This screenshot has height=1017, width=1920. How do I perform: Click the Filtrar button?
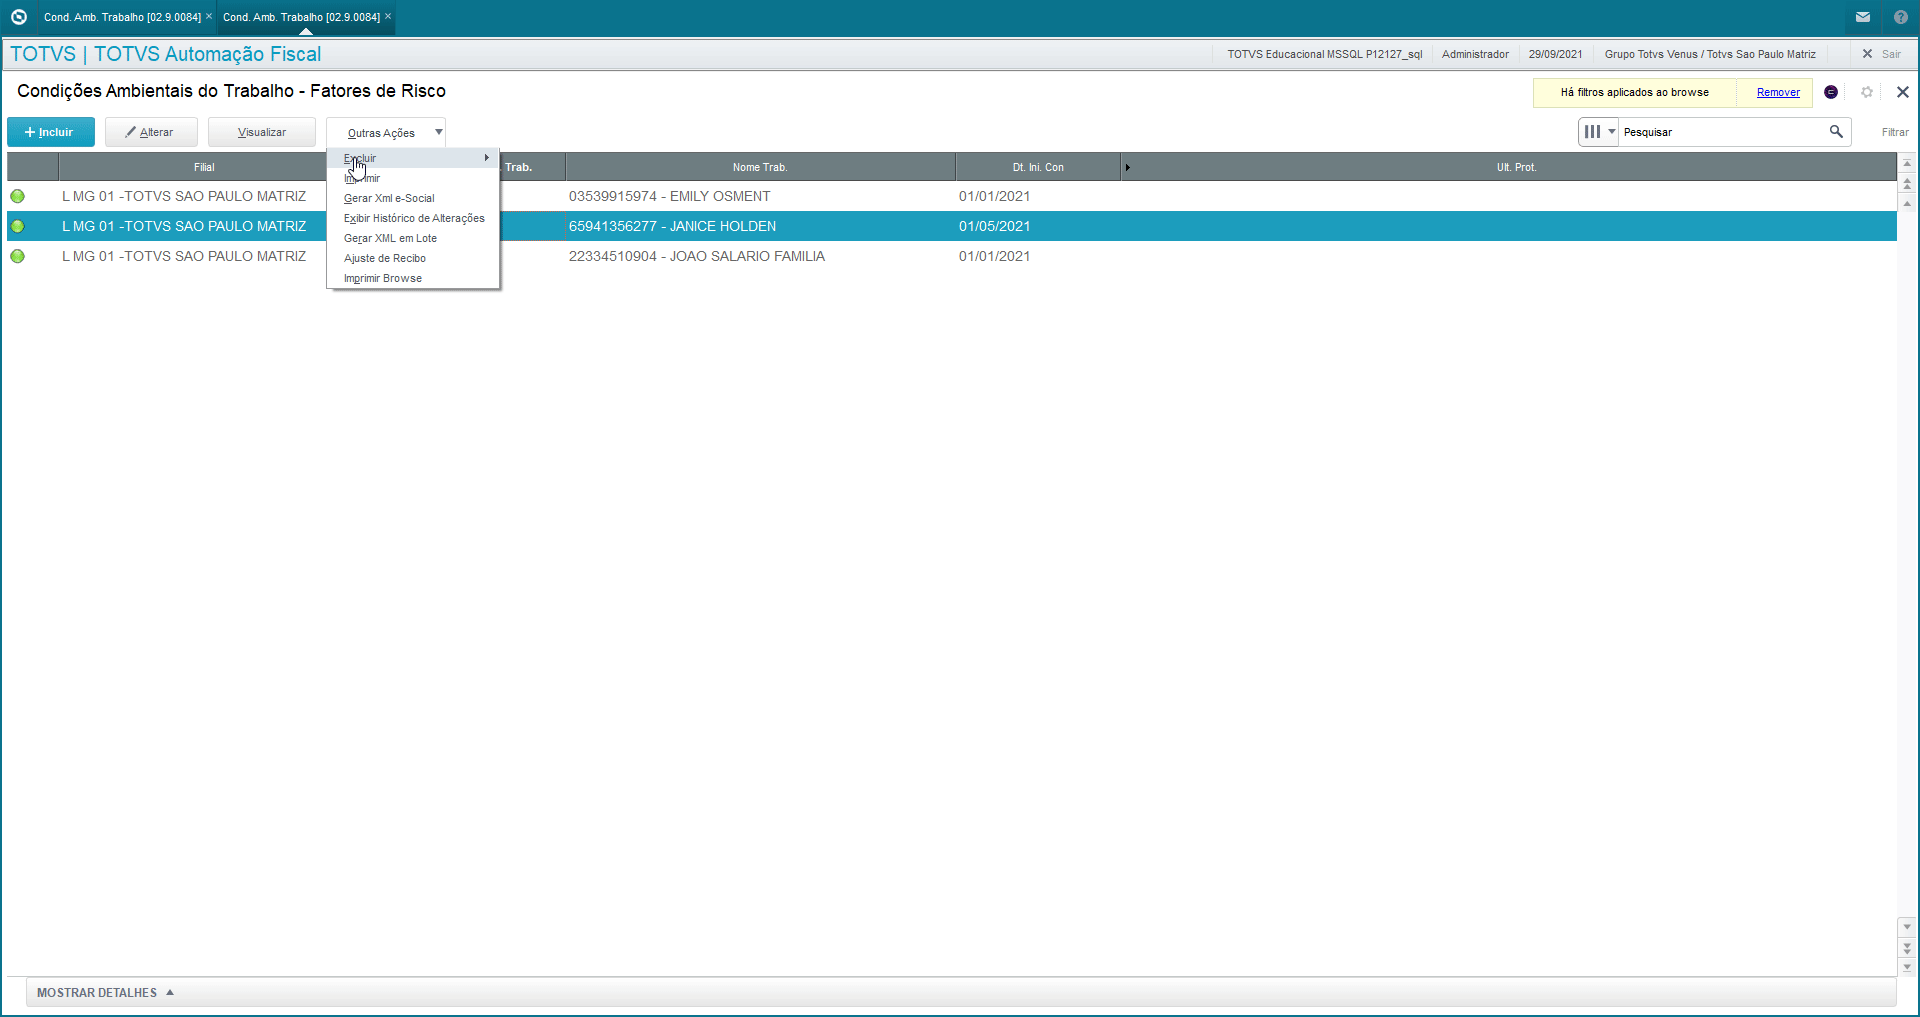tap(1895, 132)
